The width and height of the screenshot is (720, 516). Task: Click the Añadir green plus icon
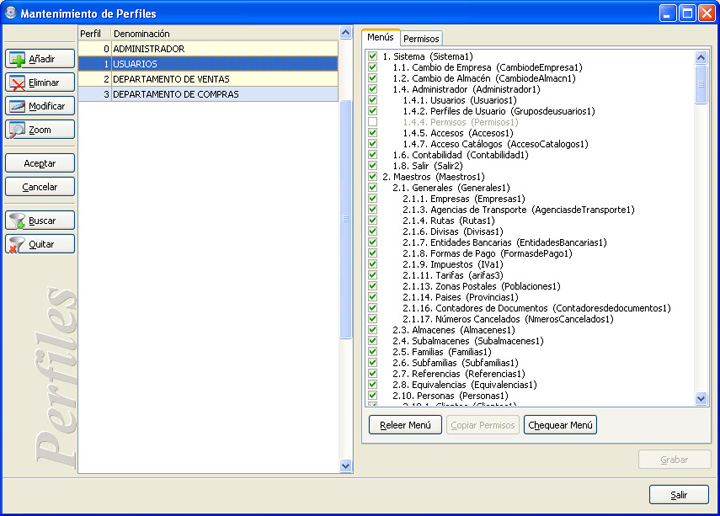tap(17, 59)
